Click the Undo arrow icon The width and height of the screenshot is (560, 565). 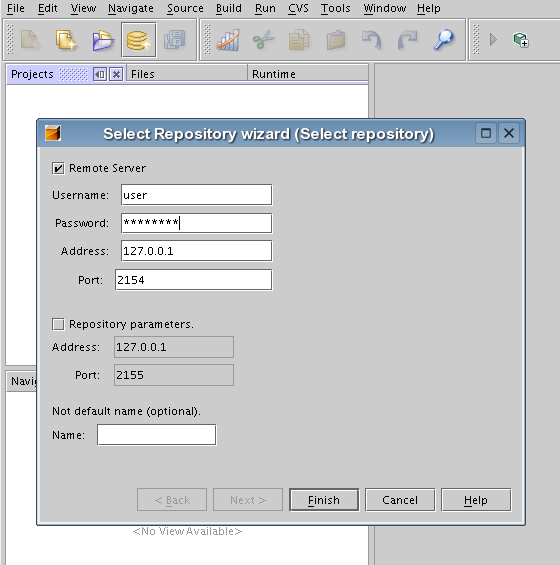372,40
